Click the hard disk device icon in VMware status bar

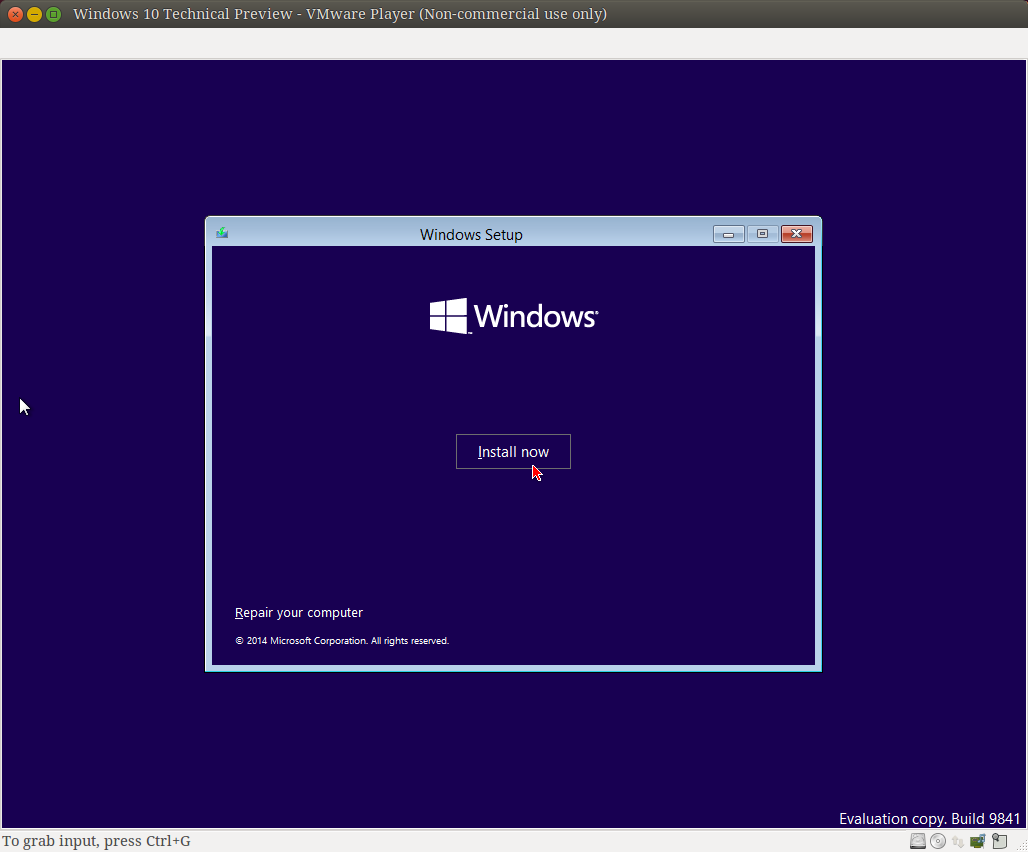pyautogui.click(x=918, y=841)
